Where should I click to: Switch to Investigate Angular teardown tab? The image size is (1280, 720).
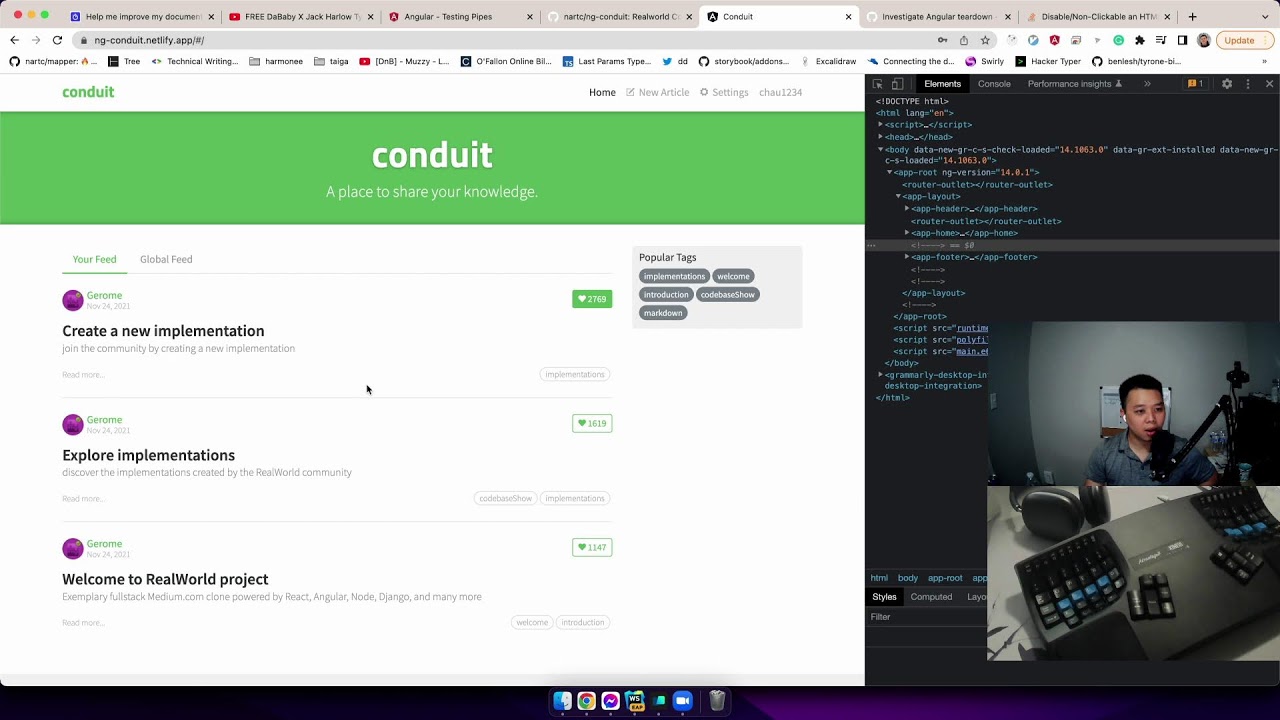click(937, 16)
